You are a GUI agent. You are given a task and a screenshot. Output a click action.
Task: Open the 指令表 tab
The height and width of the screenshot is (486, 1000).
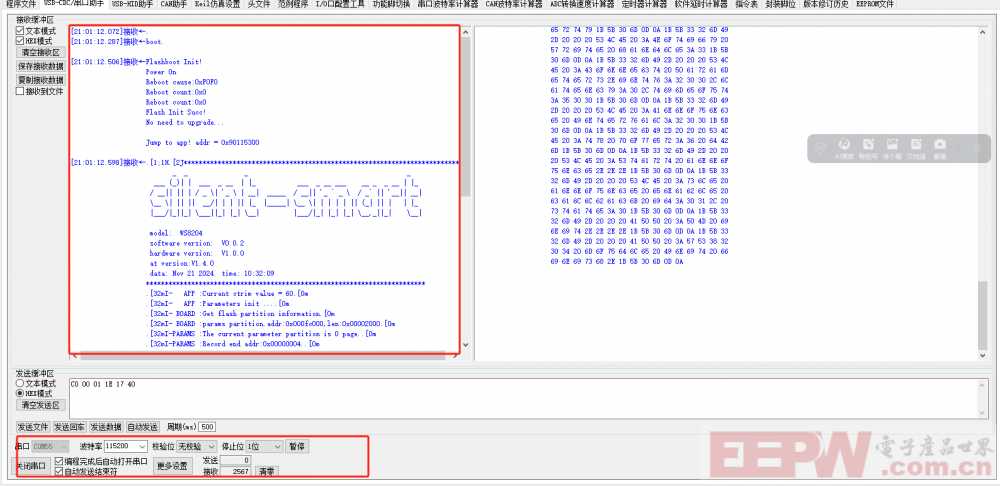pos(746,4)
